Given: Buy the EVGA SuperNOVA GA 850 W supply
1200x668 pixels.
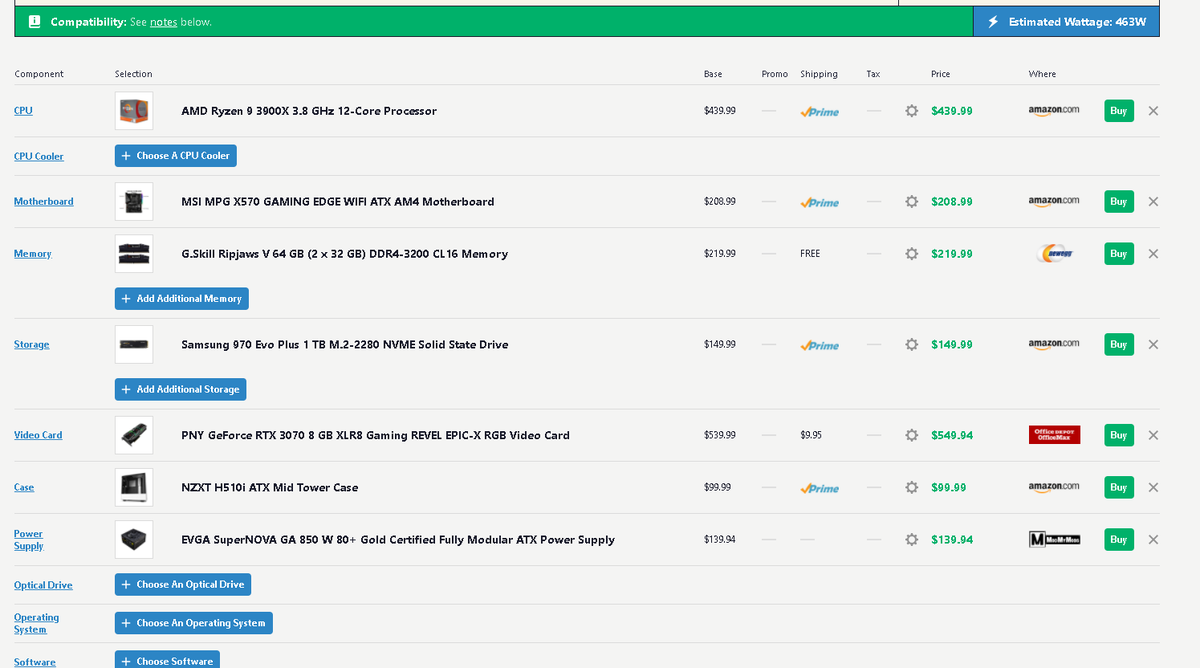Looking at the screenshot, I should (x=1119, y=539).
